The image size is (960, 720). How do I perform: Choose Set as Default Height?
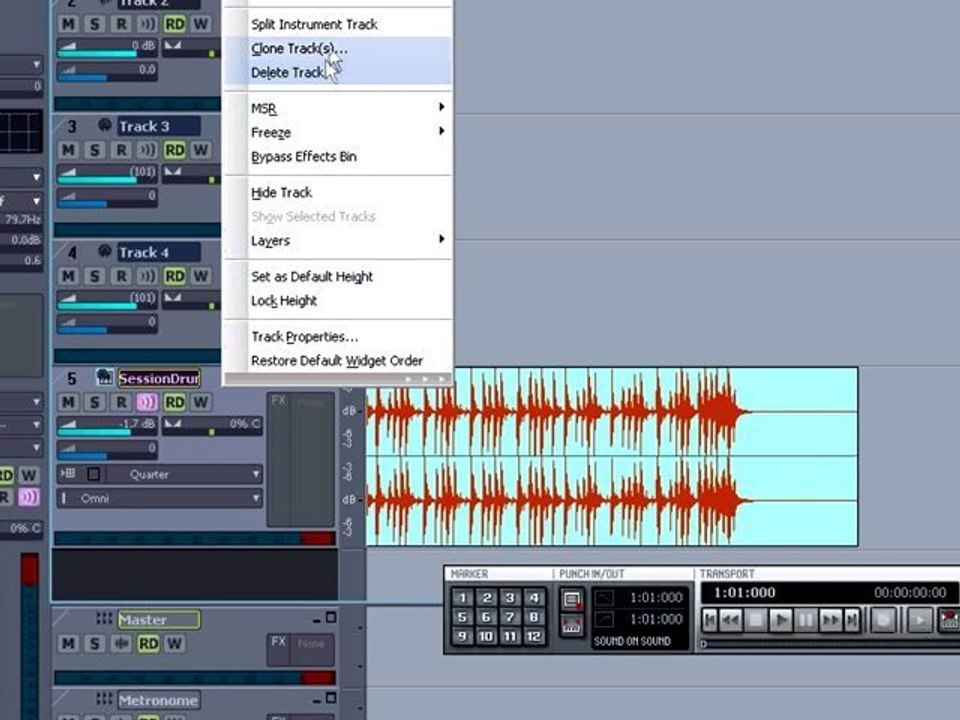[x=339, y=276]
